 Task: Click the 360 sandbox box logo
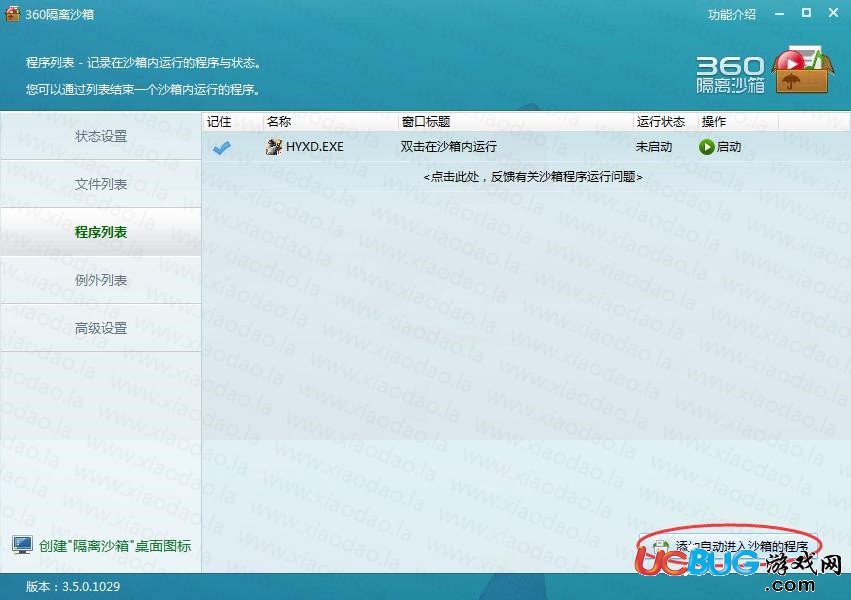pos(802,71)
